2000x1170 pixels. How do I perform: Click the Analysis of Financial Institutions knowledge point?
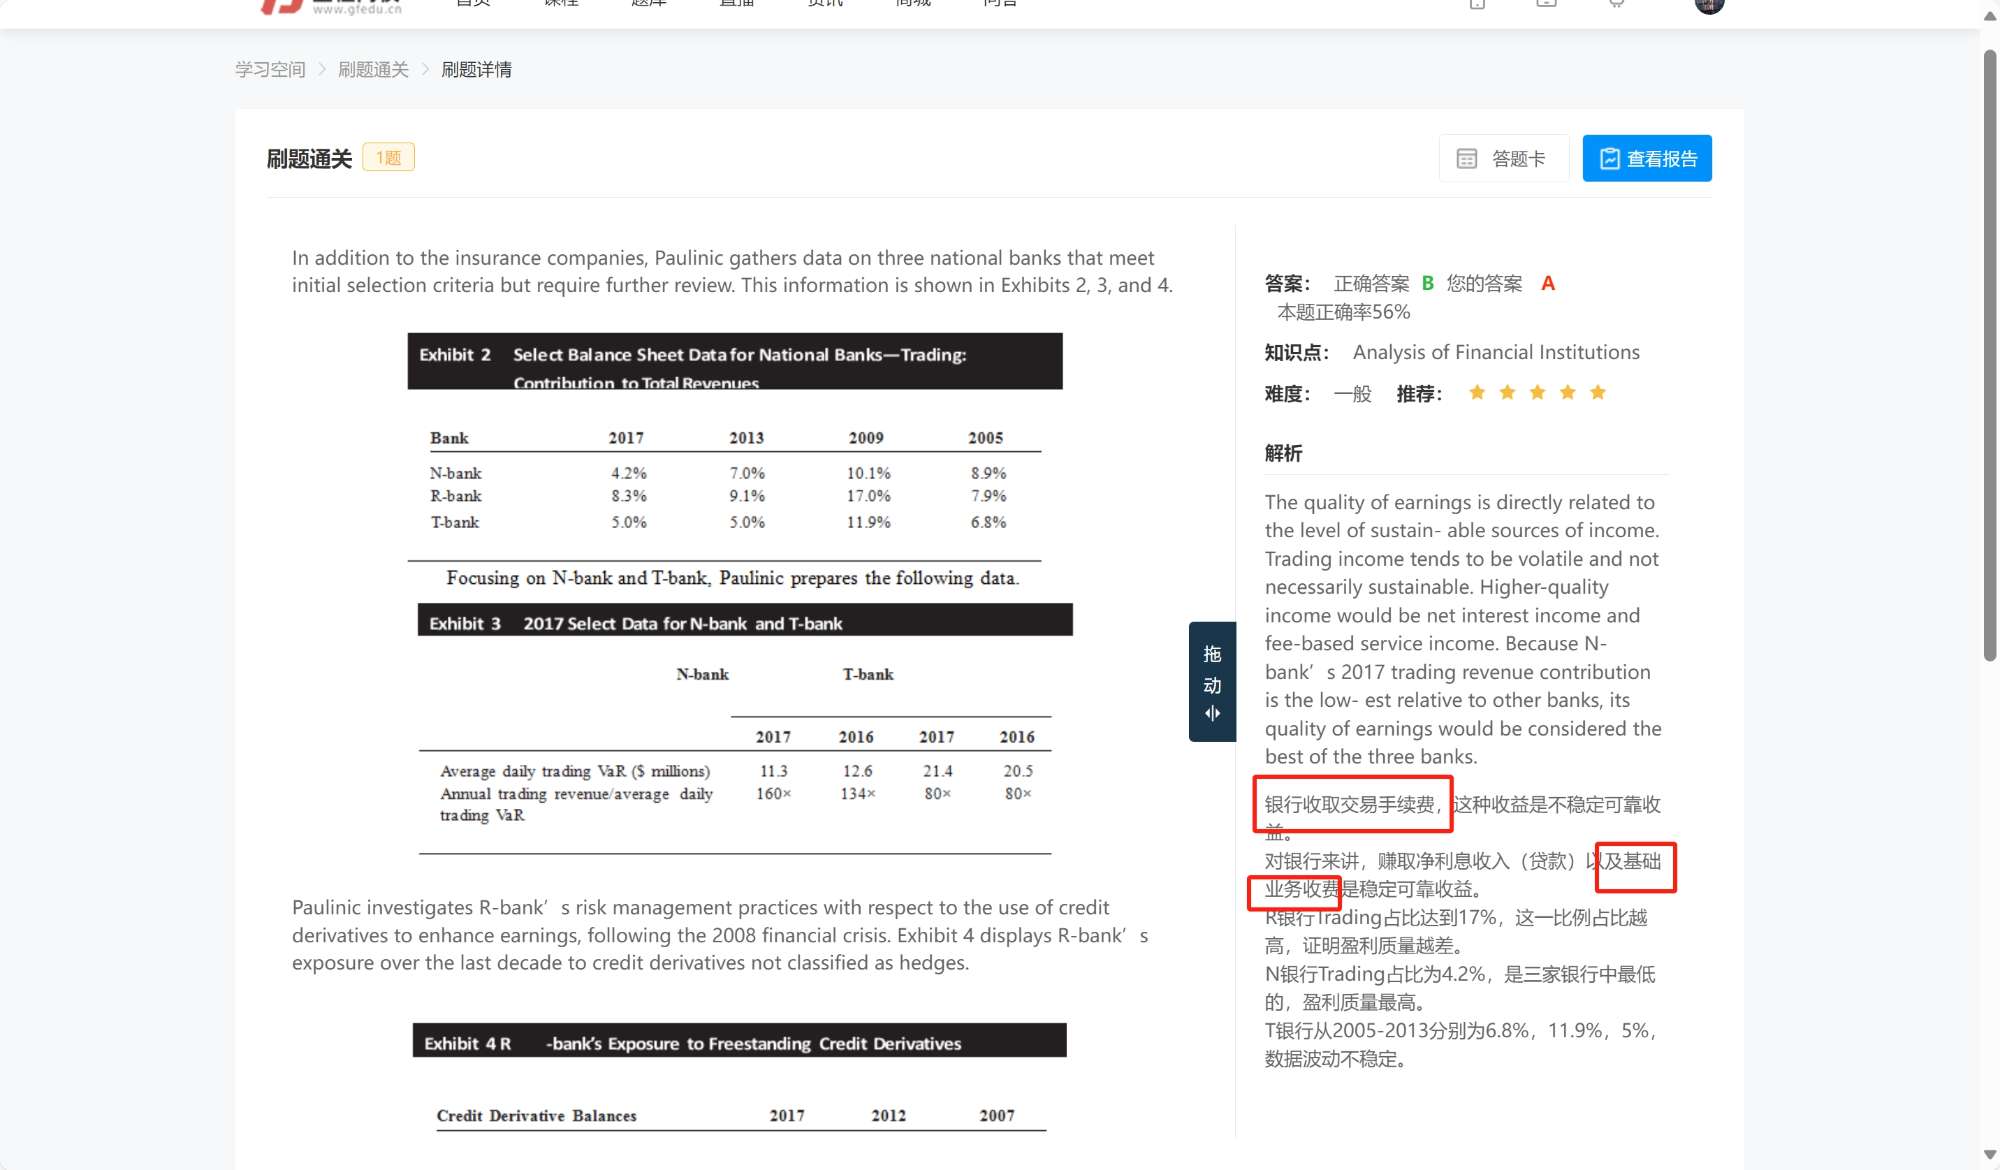click(1495, 352)
